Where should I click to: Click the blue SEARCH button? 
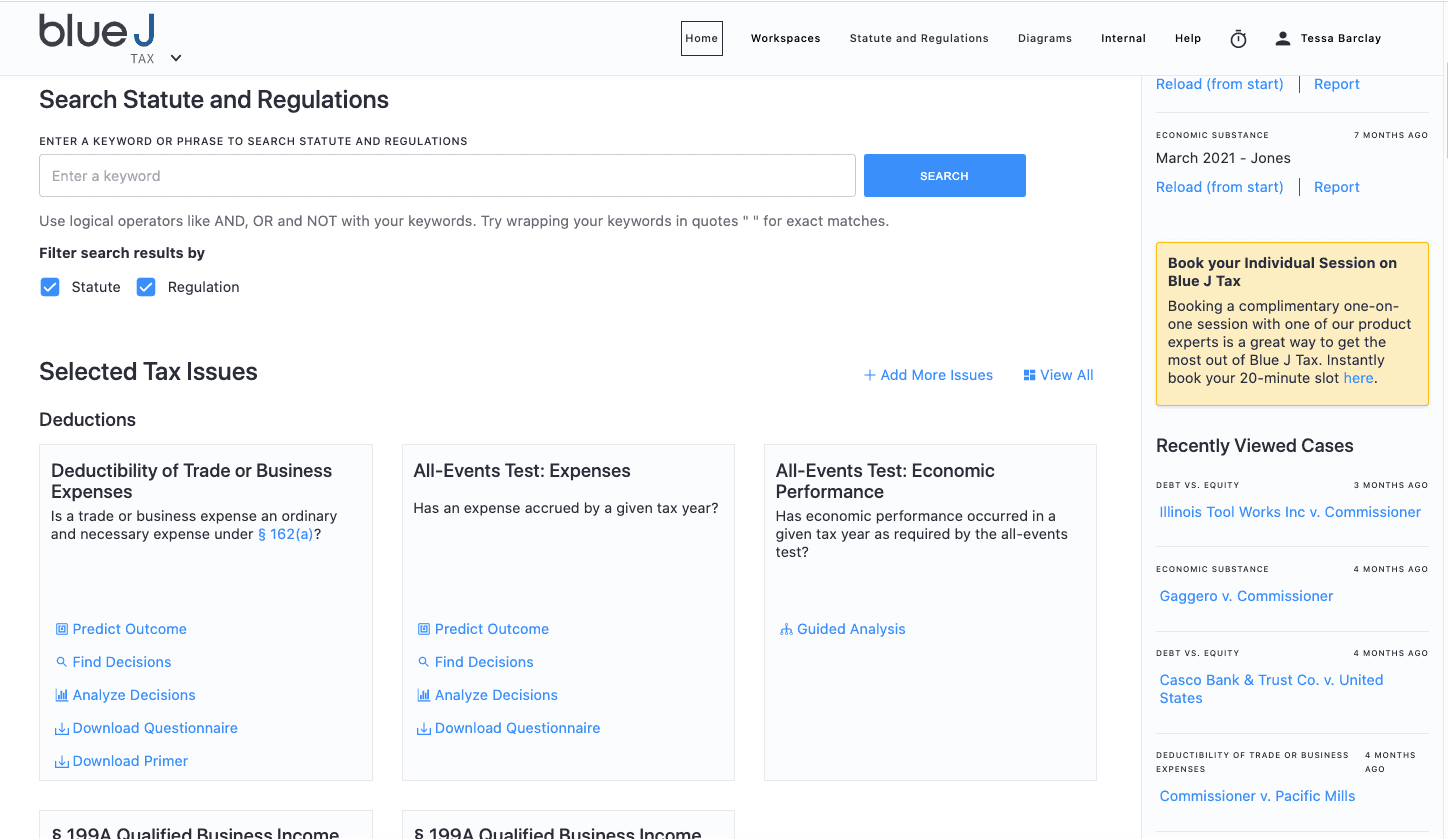pyautogui.click(x=945, y=175)
